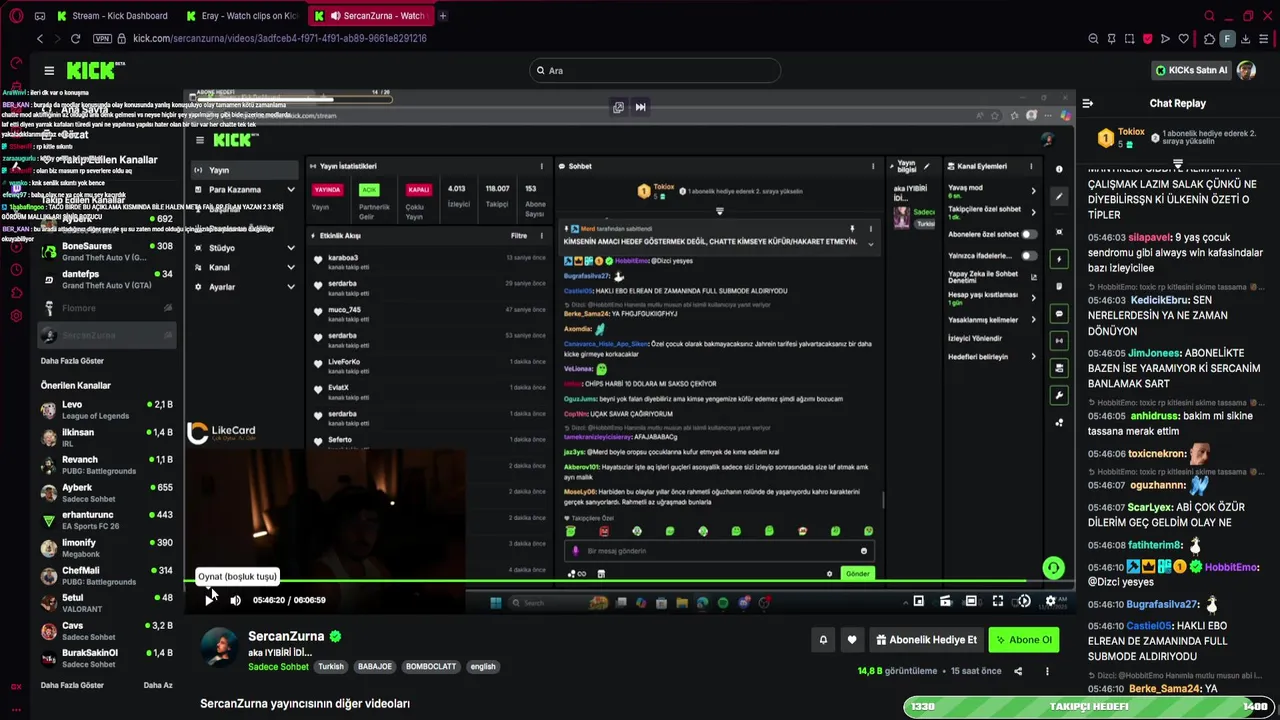Click Daha Az under recommended channels

pyautogui.click(x=158, y=686)
